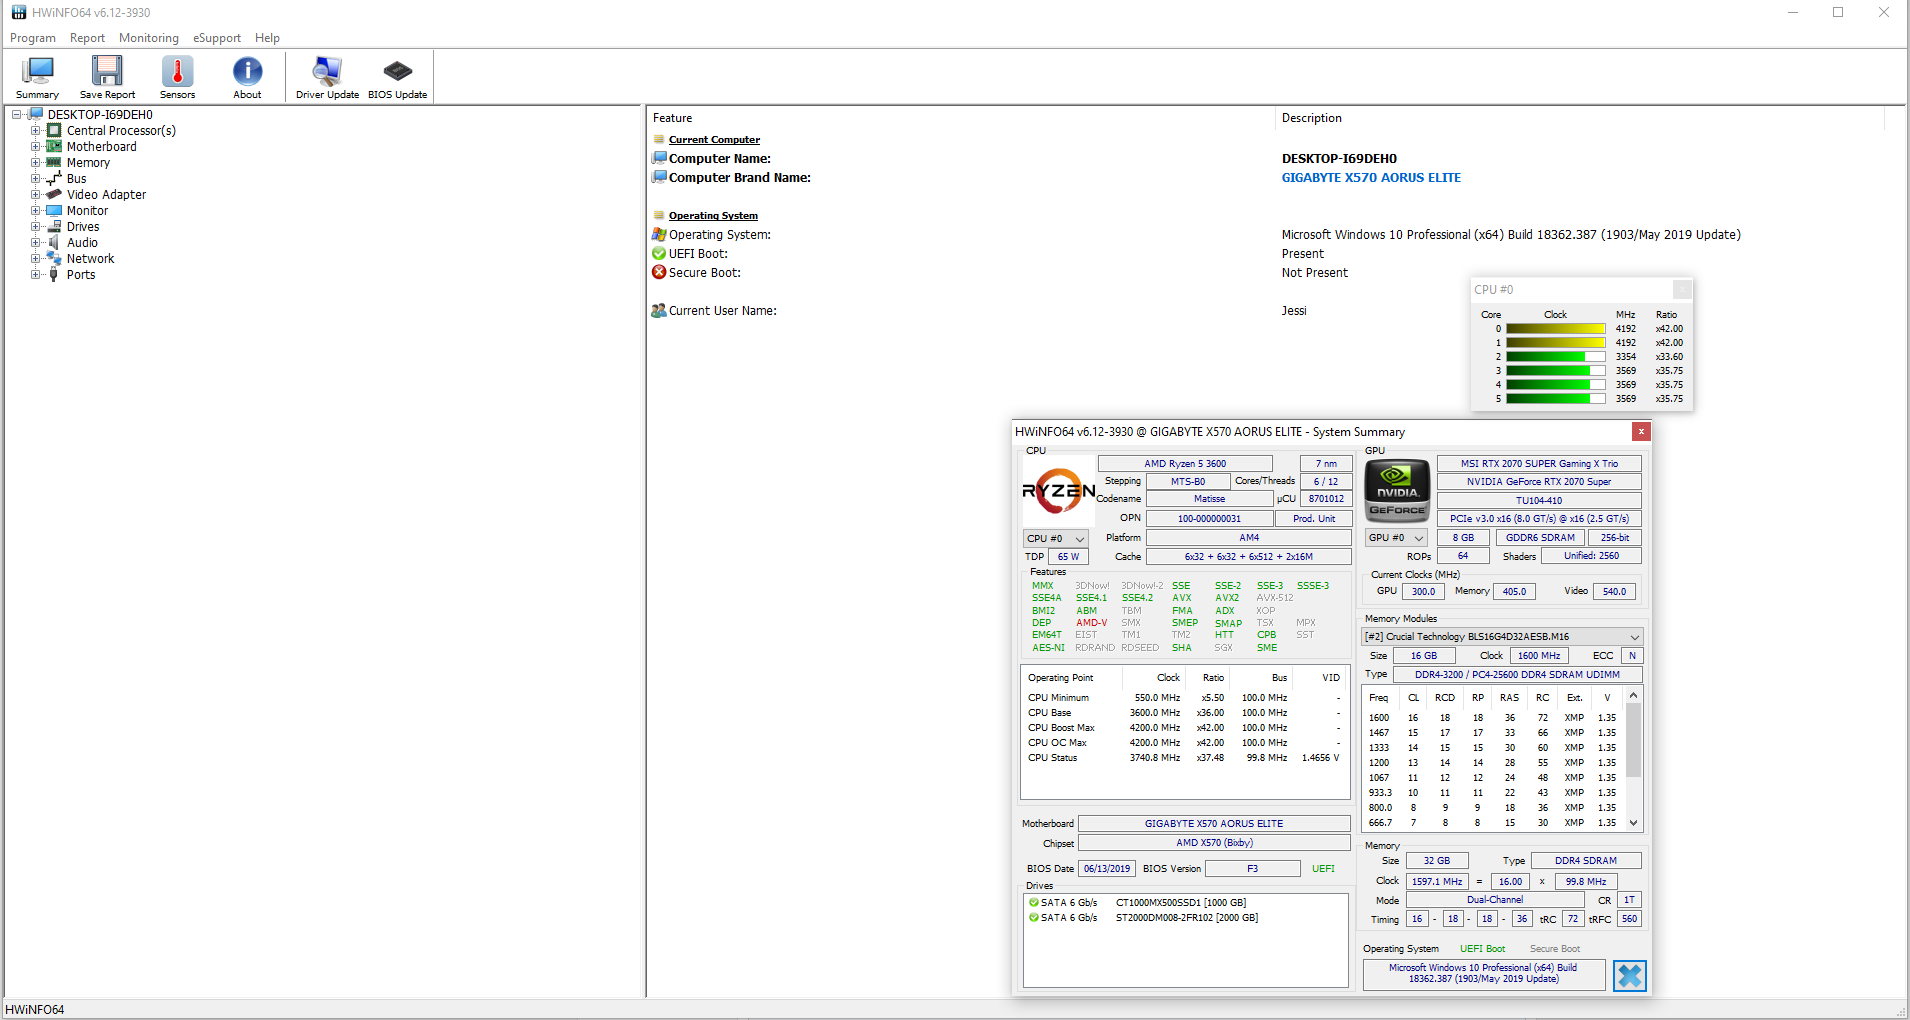Open the Help menu
Viewport: 1910px width, 1020px height.
tap(267, 38)
